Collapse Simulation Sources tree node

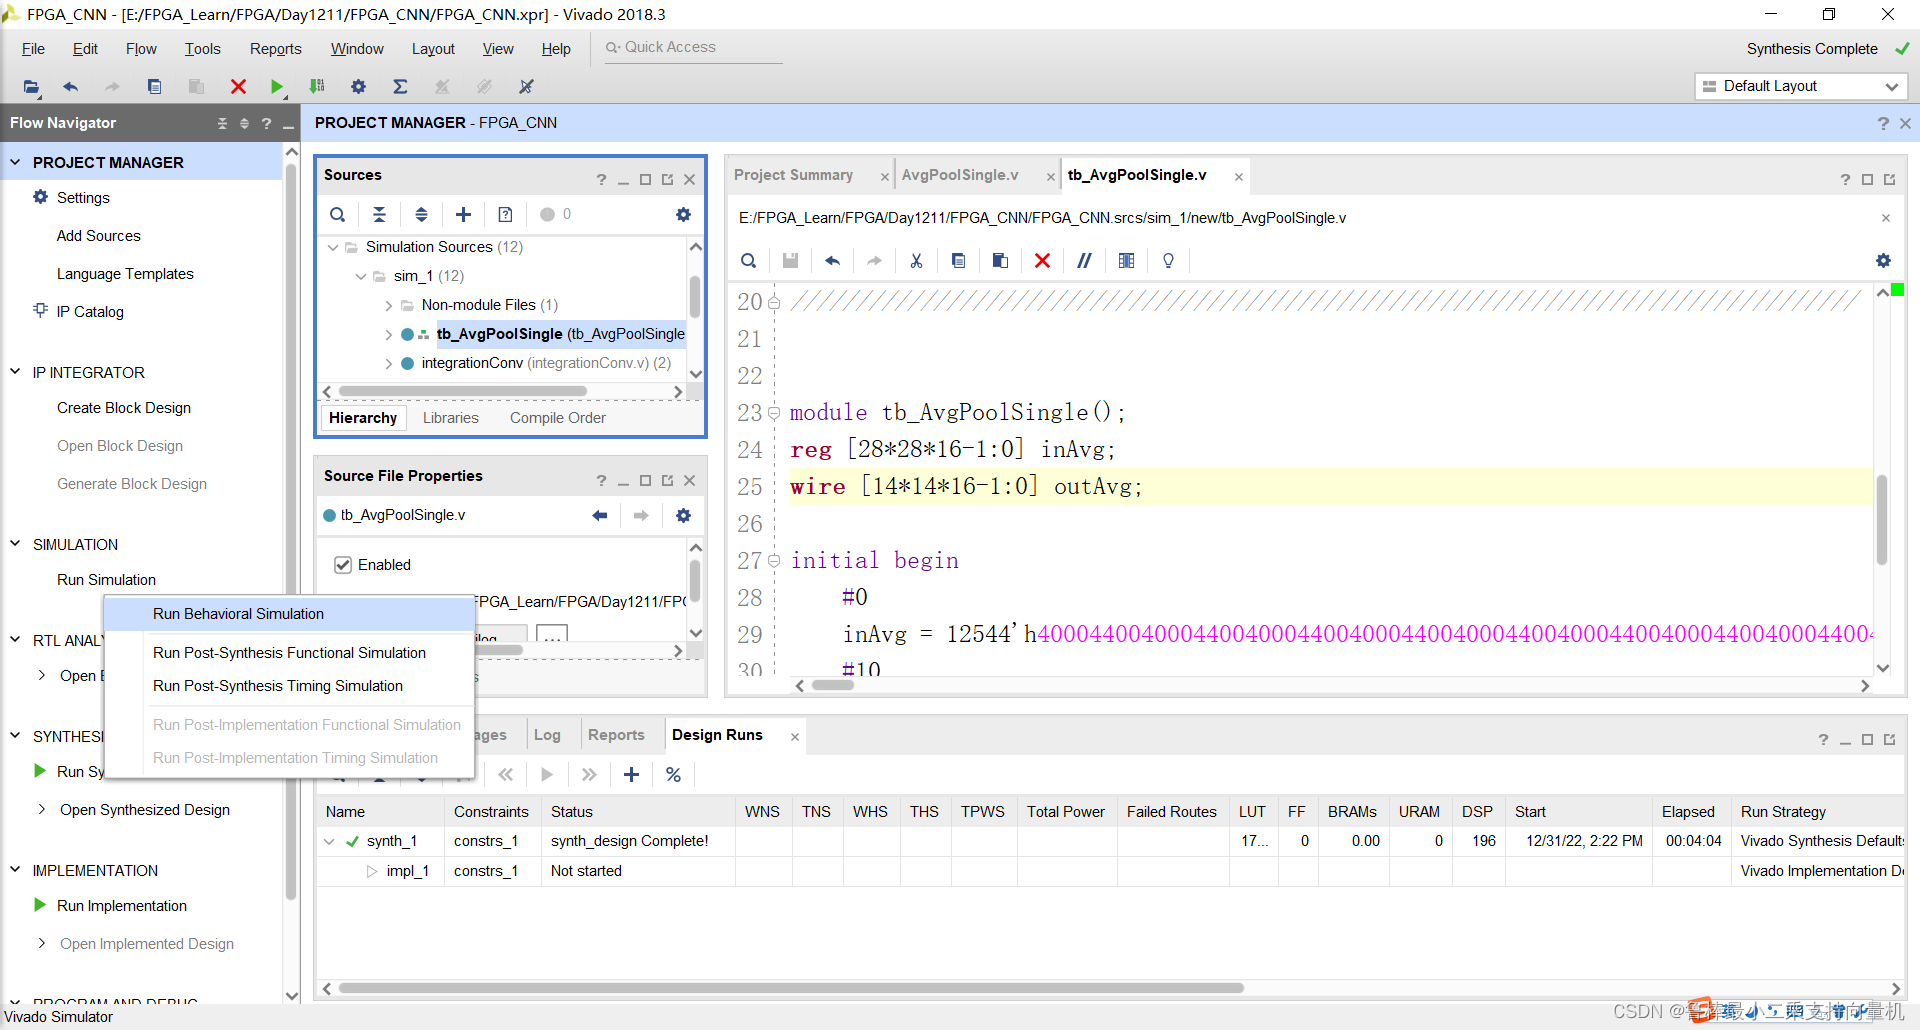tap(333, 247)
